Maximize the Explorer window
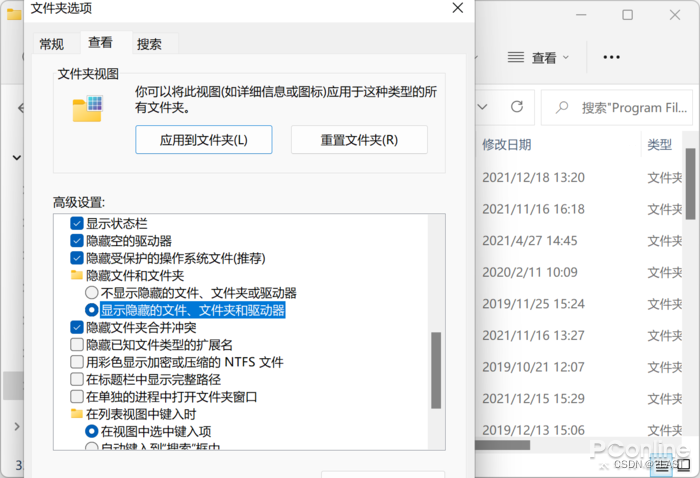Viewport: 700px width, 478px height. coord(627,15)
